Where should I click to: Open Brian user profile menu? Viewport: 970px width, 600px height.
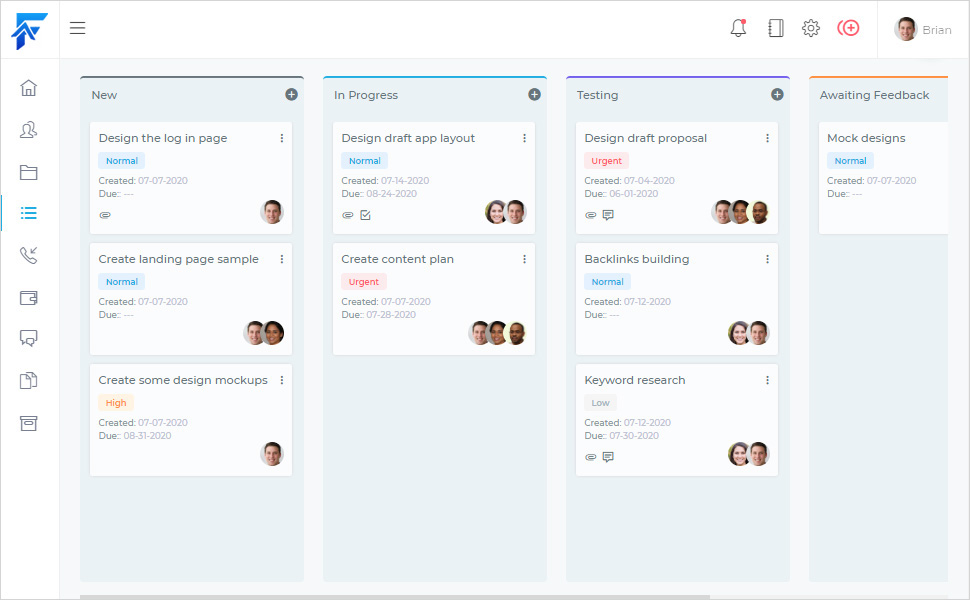[x=923, y=30]
